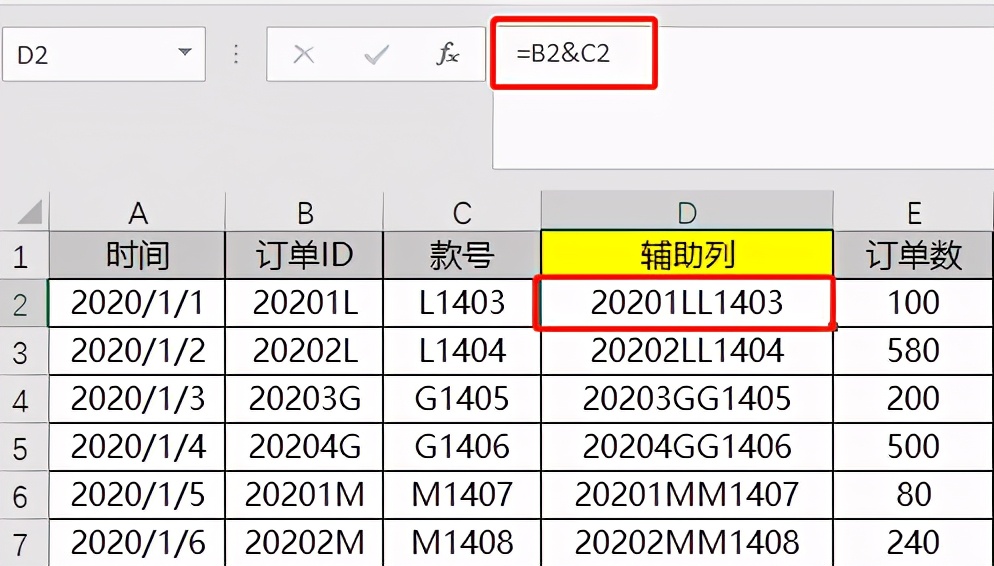Select order ID cell 20201M
This screenshot has height=566, width=994.
pos(304,495)
